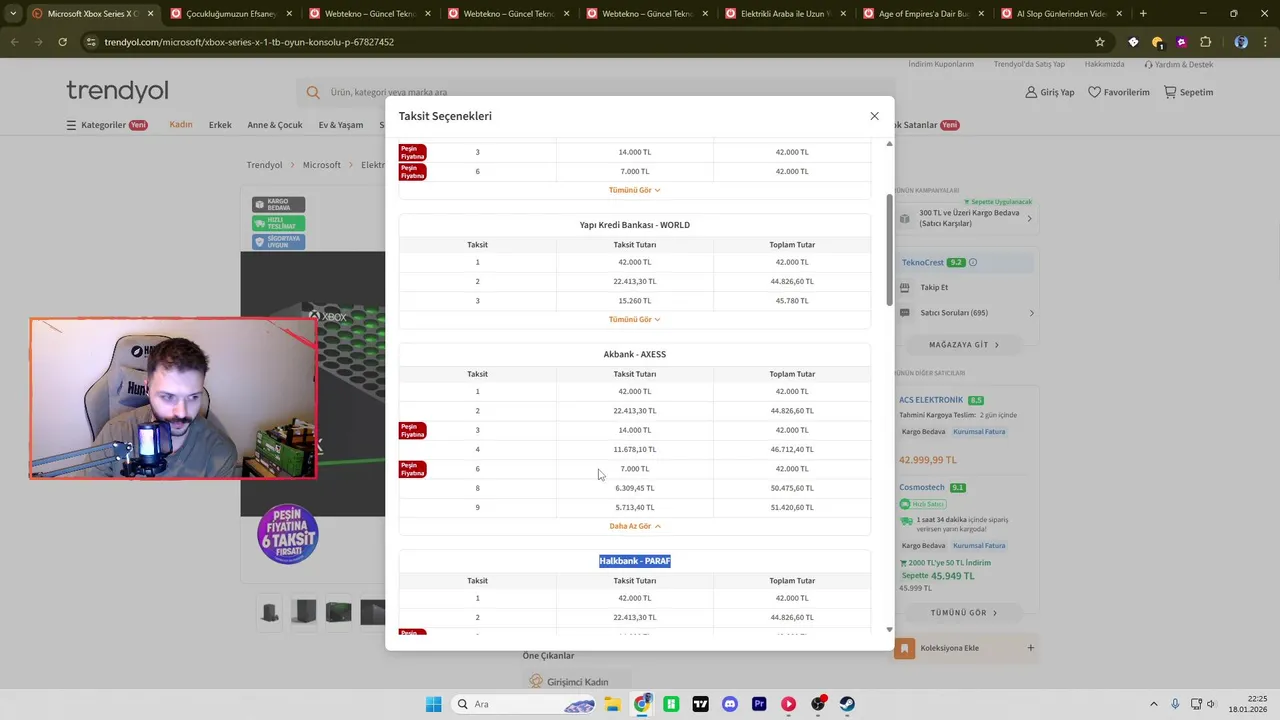The image size is (1280, 720).
Task: Select the Kadın category
Action: tap(181, 124)
